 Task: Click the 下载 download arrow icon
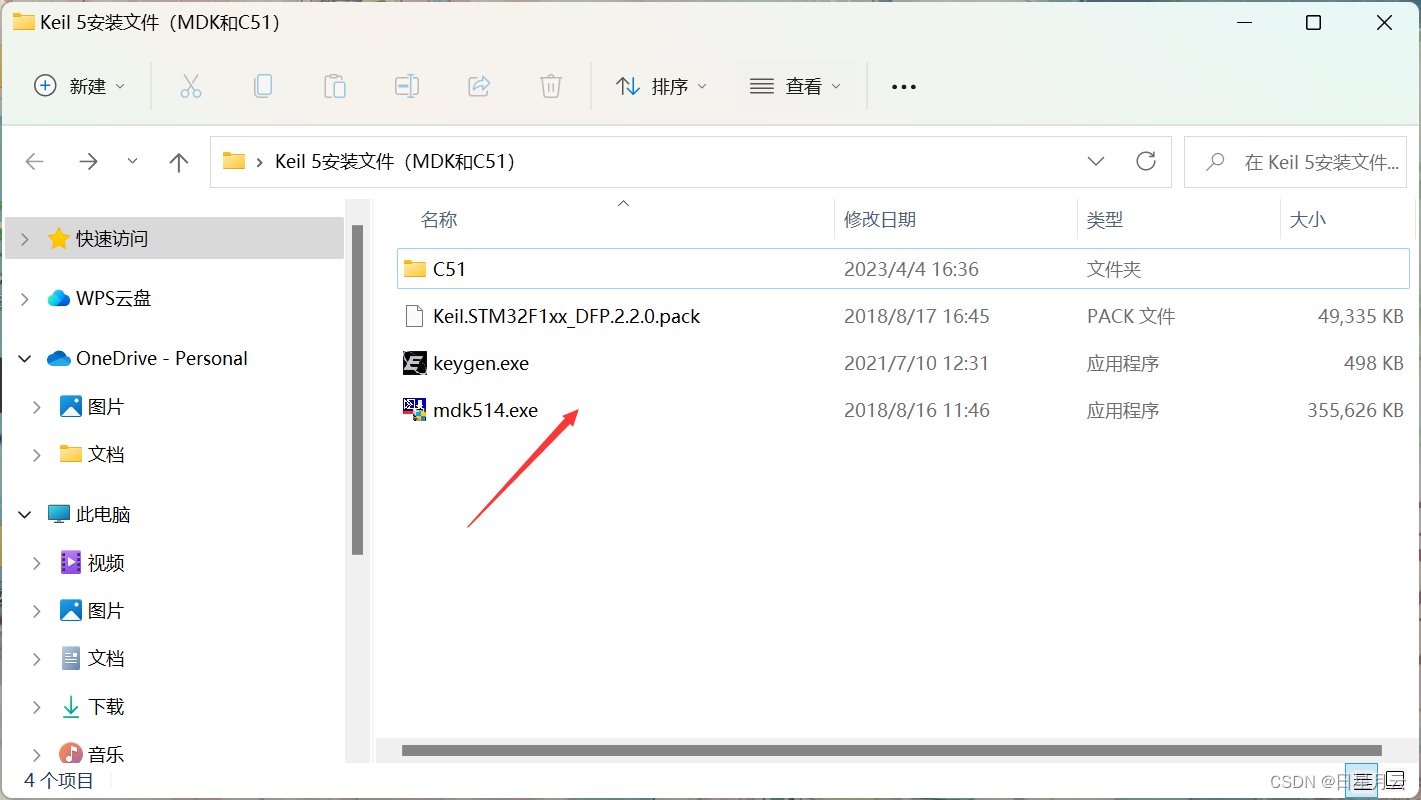[x=71, y=707]
